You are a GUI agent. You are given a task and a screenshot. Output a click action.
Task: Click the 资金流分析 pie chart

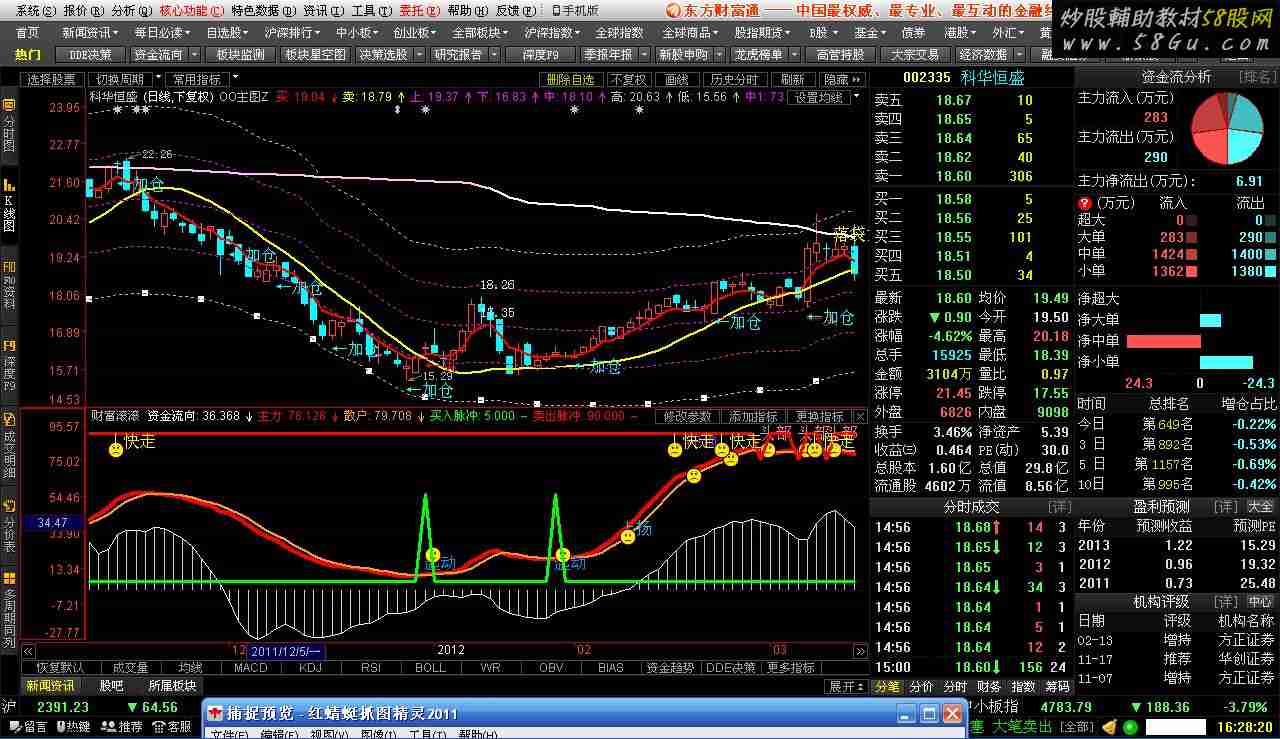pyautogui.click(x=1228, y=129)
